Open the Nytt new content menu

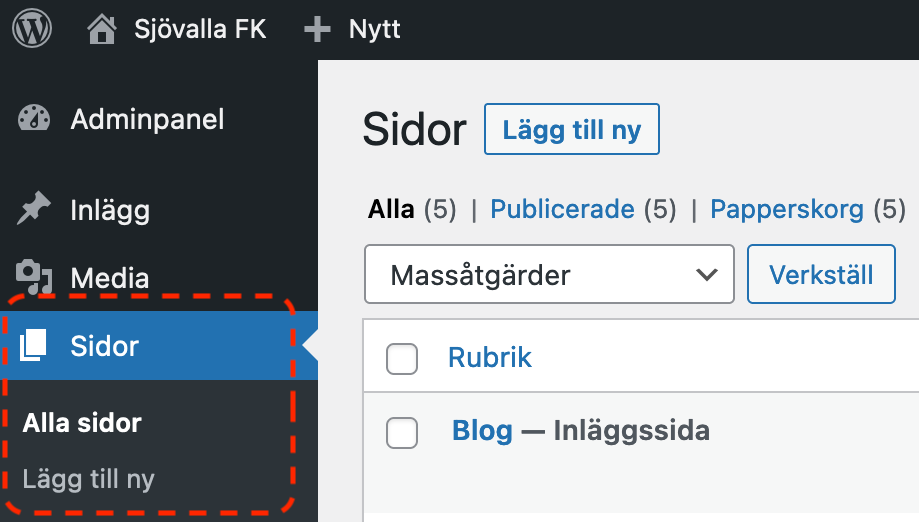374,29
